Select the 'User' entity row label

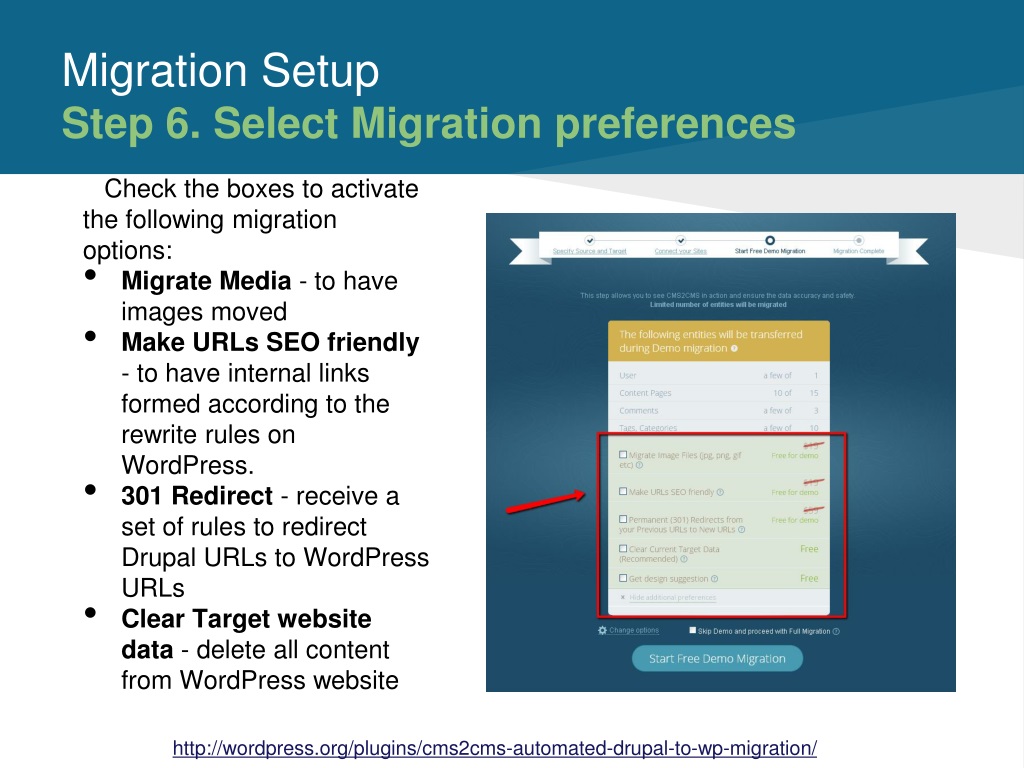point(628,376)
